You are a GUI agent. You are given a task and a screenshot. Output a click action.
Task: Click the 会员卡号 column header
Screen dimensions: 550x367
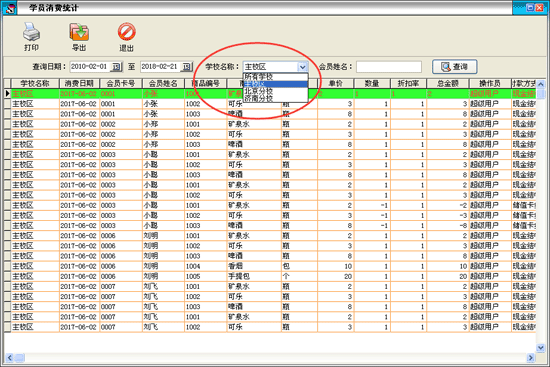(x=121, y=84)
